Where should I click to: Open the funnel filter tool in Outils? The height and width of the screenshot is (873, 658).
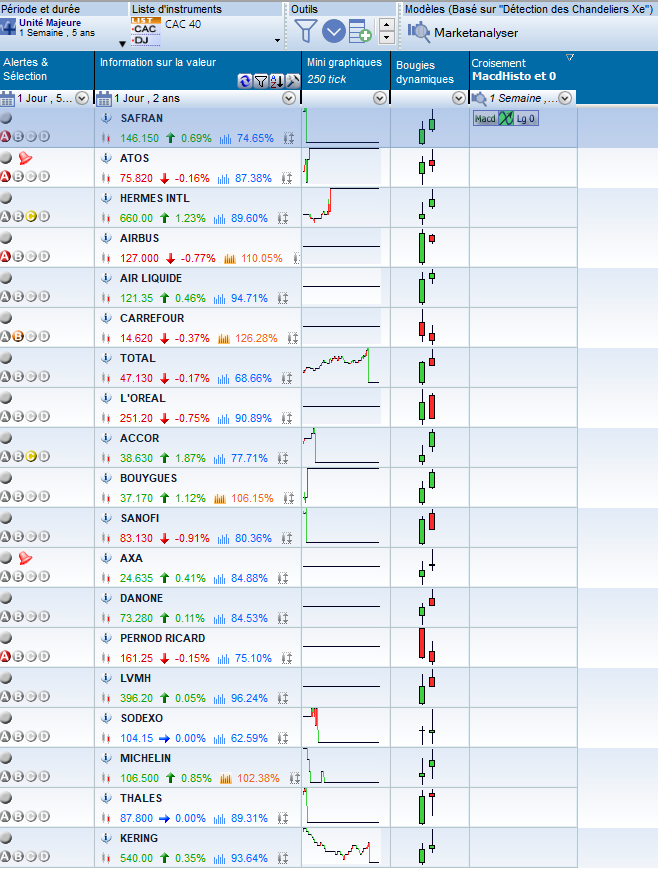305,31
